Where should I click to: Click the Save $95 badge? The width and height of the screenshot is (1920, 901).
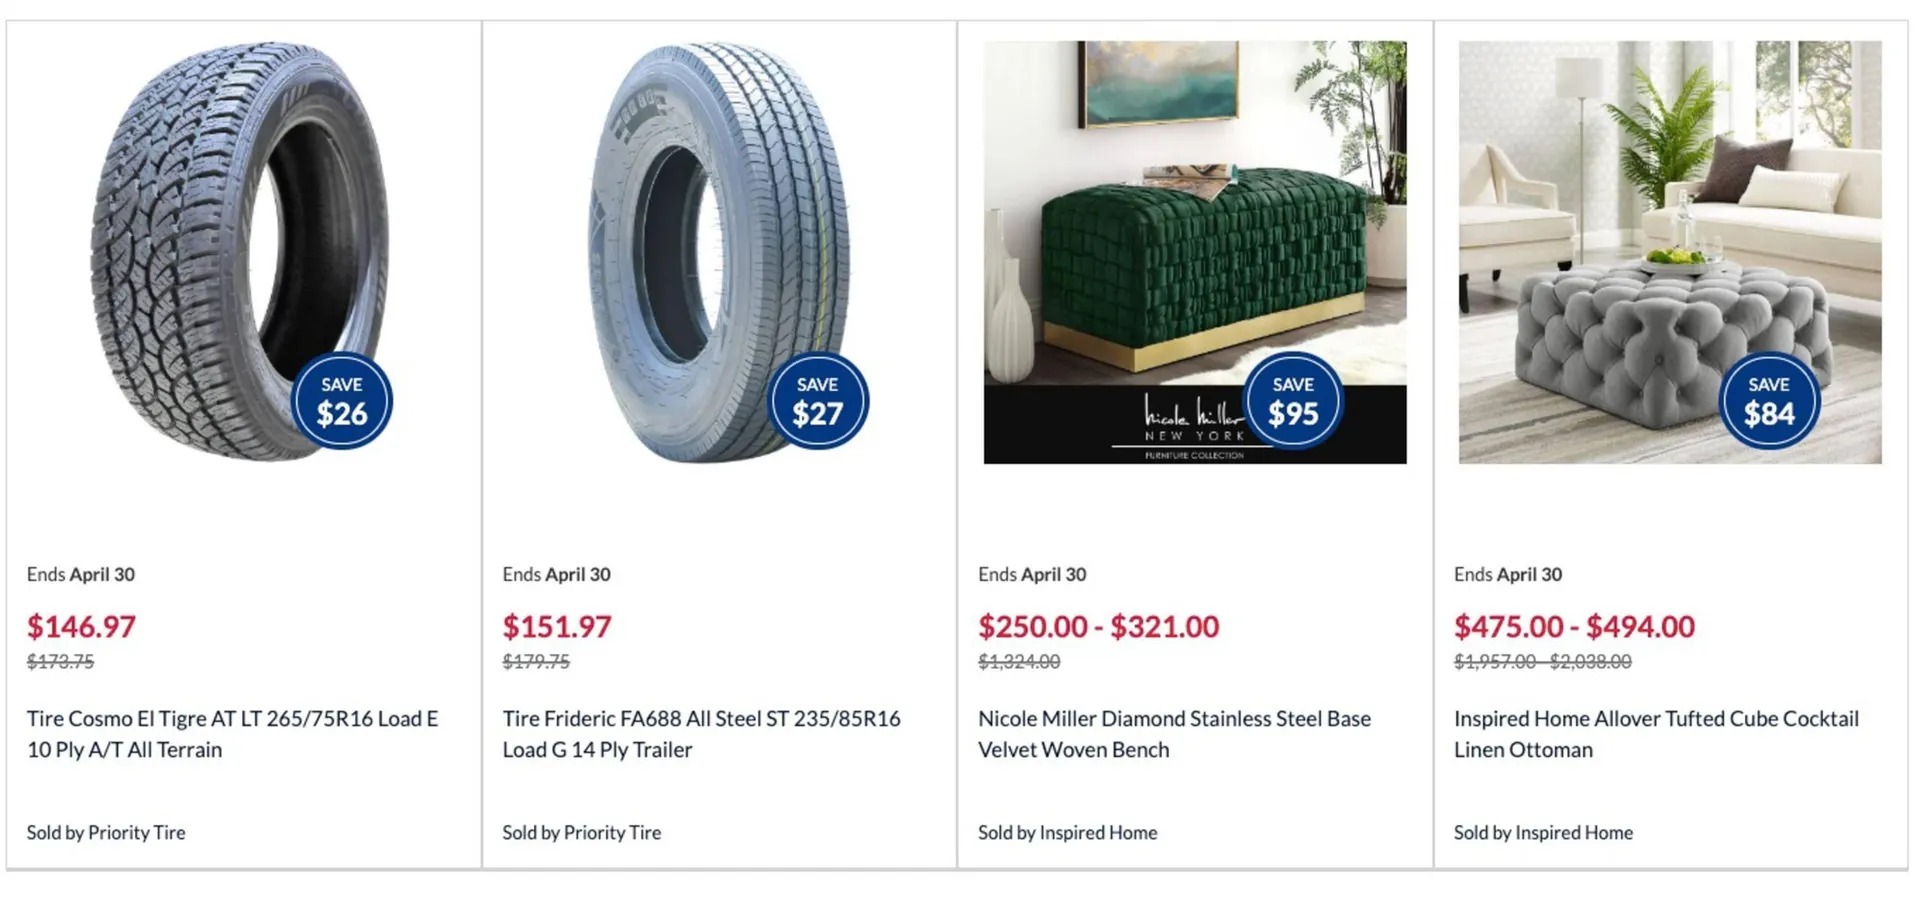pos(1293,401)
